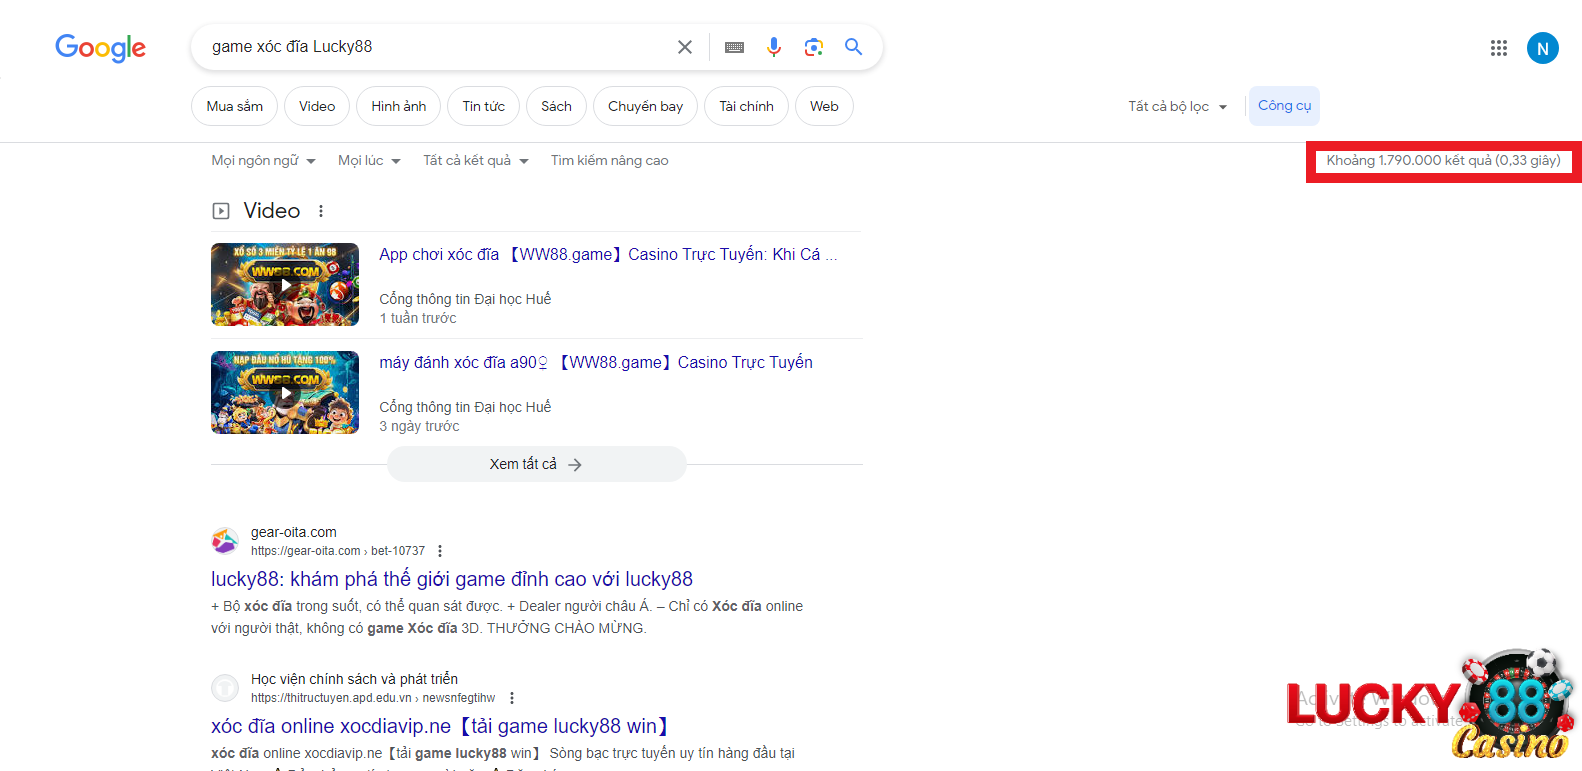1582x771 pixels.
Task: Switch to the Video filter tab
Action: [x=317, y=106]
